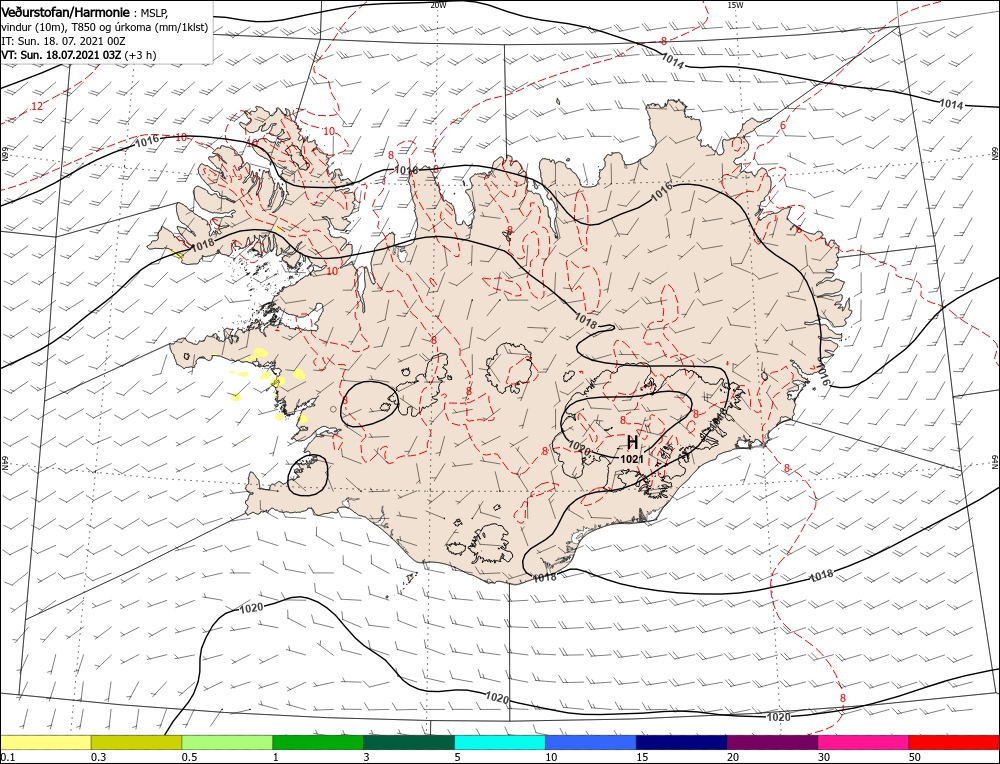Click the "3" legend scale value
1000x764 pixels.
366,757
